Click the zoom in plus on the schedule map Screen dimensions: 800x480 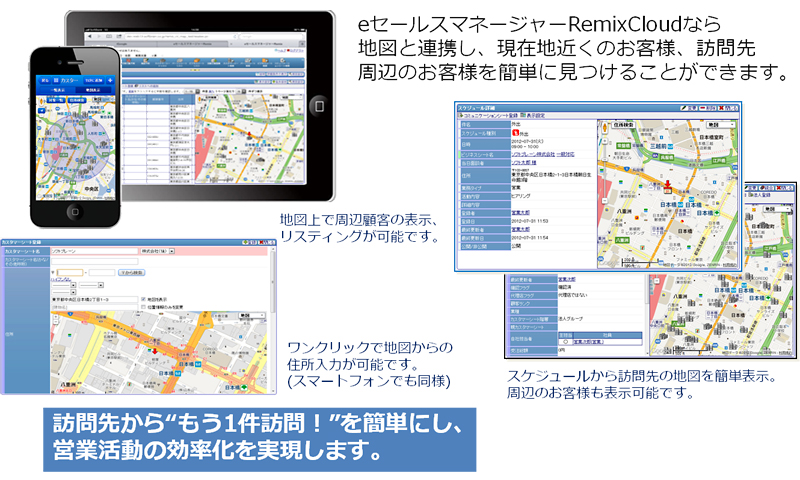(605, 141)
